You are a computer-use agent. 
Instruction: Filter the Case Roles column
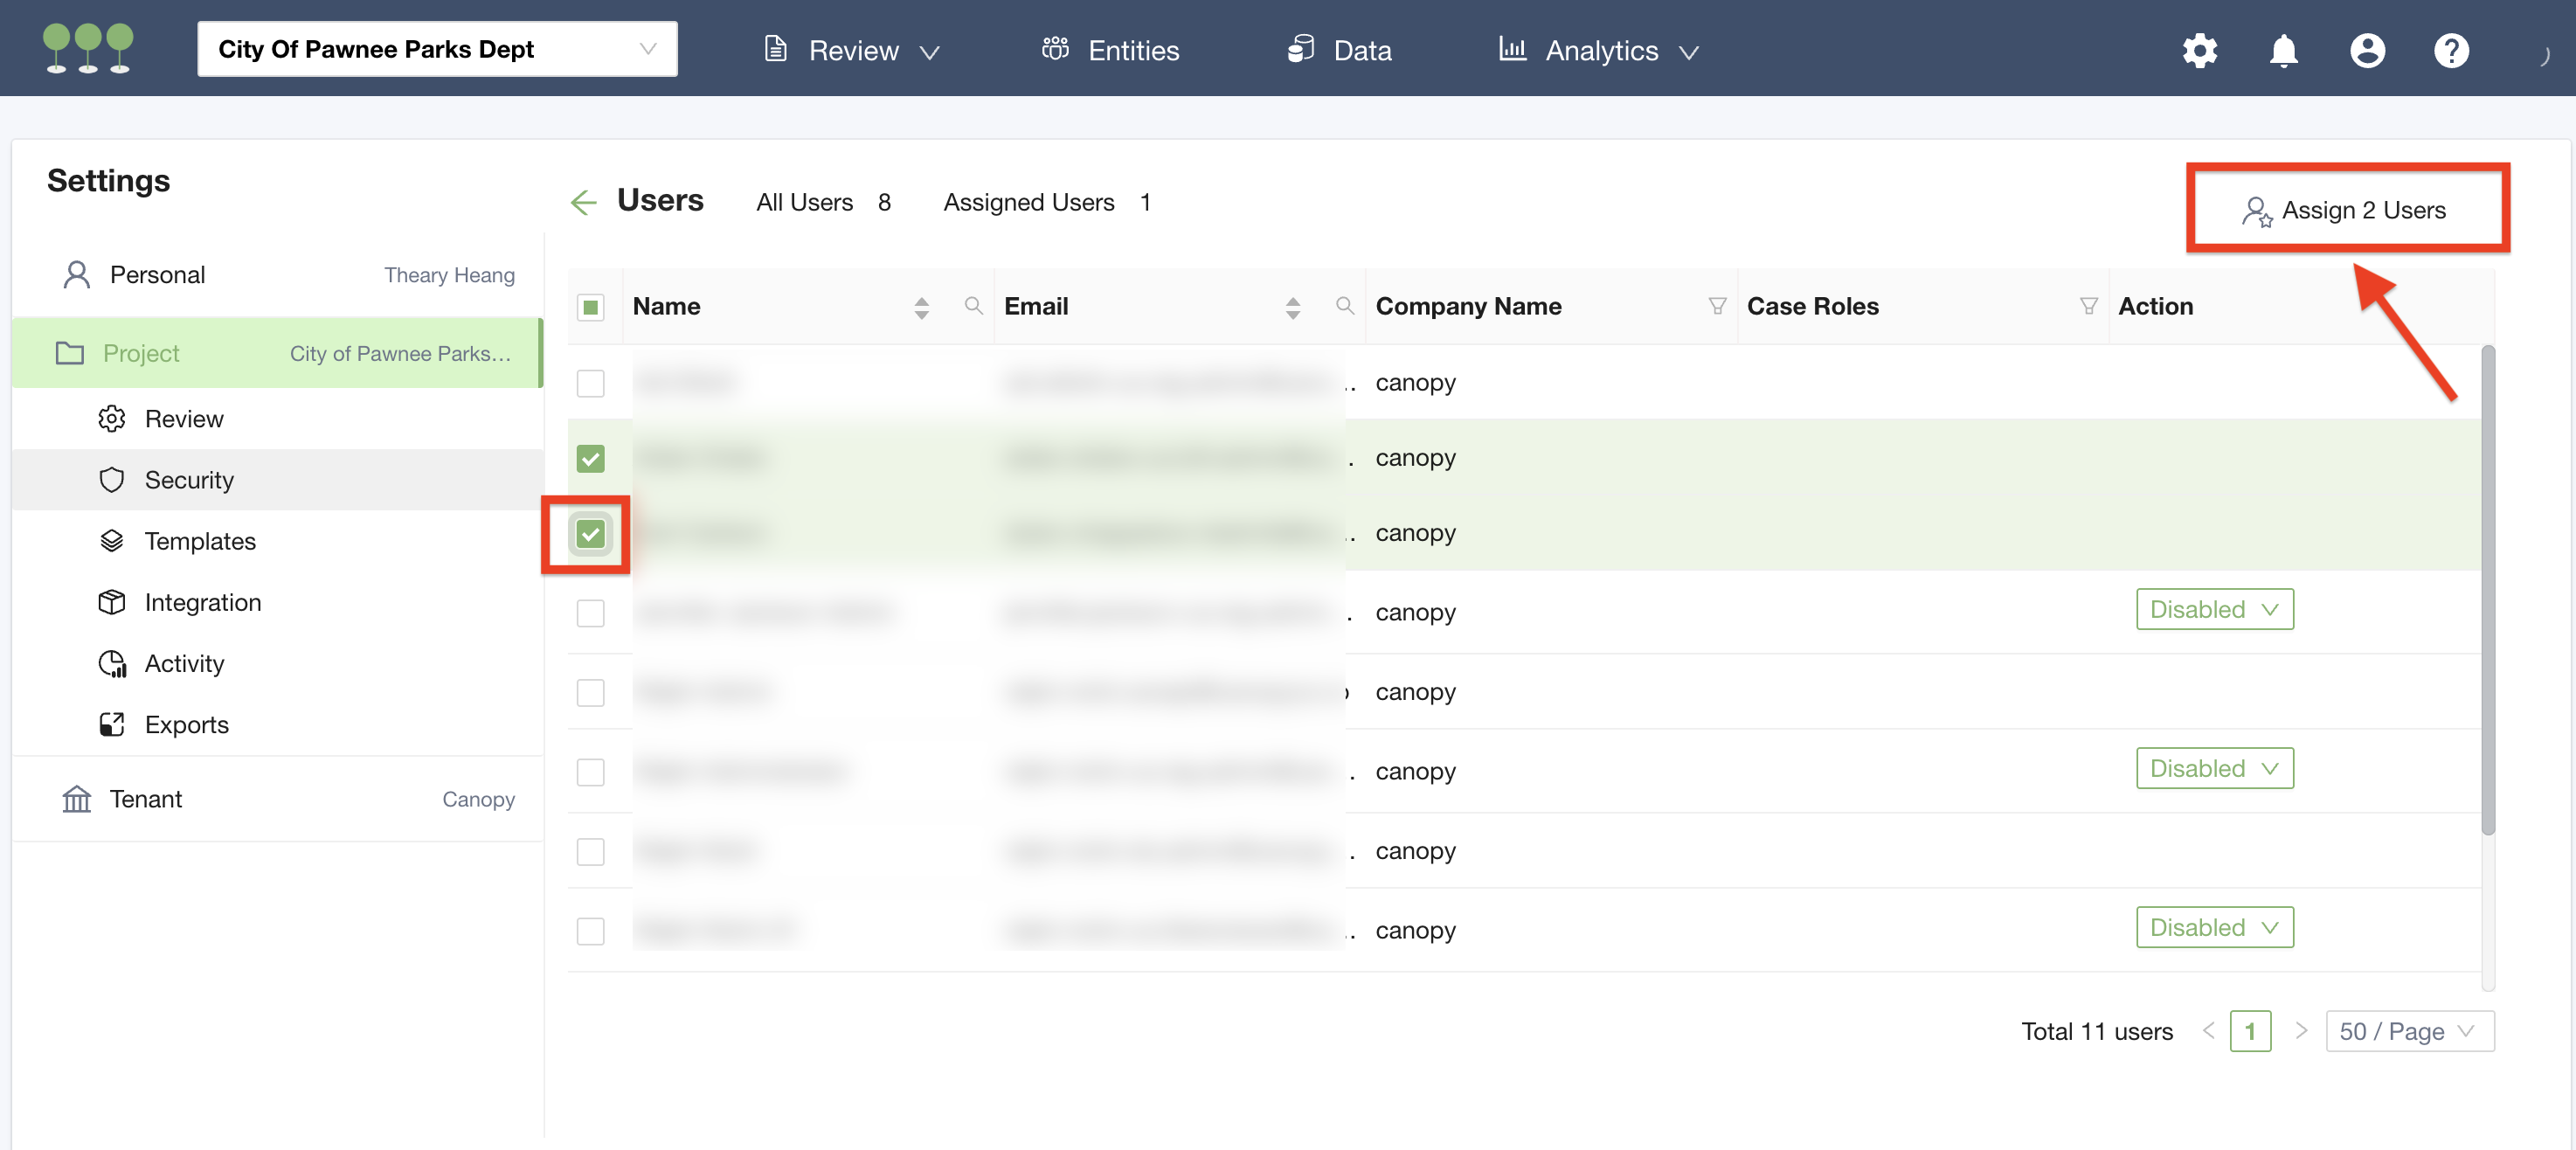tap(2088, 306)
